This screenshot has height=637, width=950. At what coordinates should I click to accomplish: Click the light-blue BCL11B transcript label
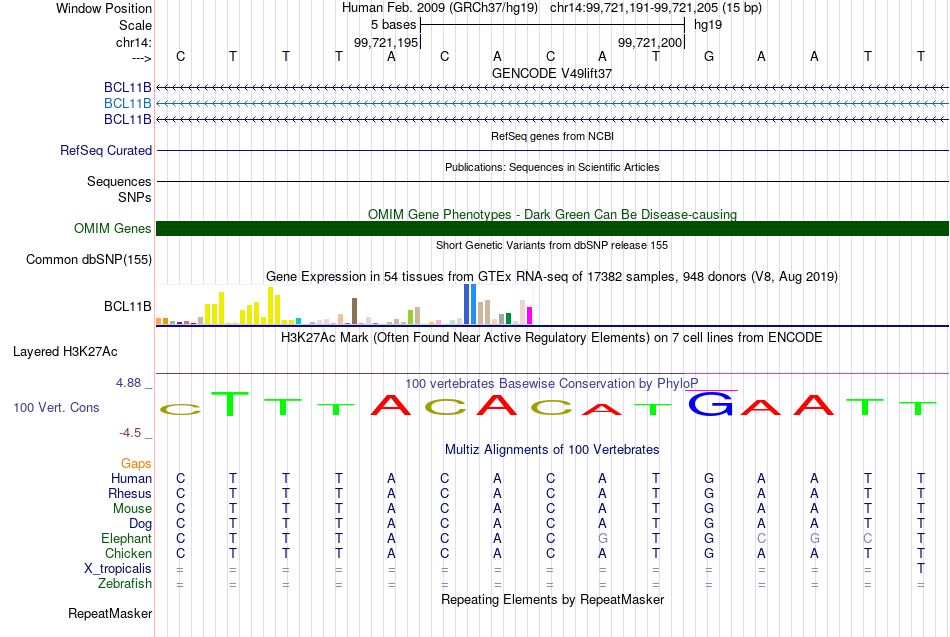(127, 104)
